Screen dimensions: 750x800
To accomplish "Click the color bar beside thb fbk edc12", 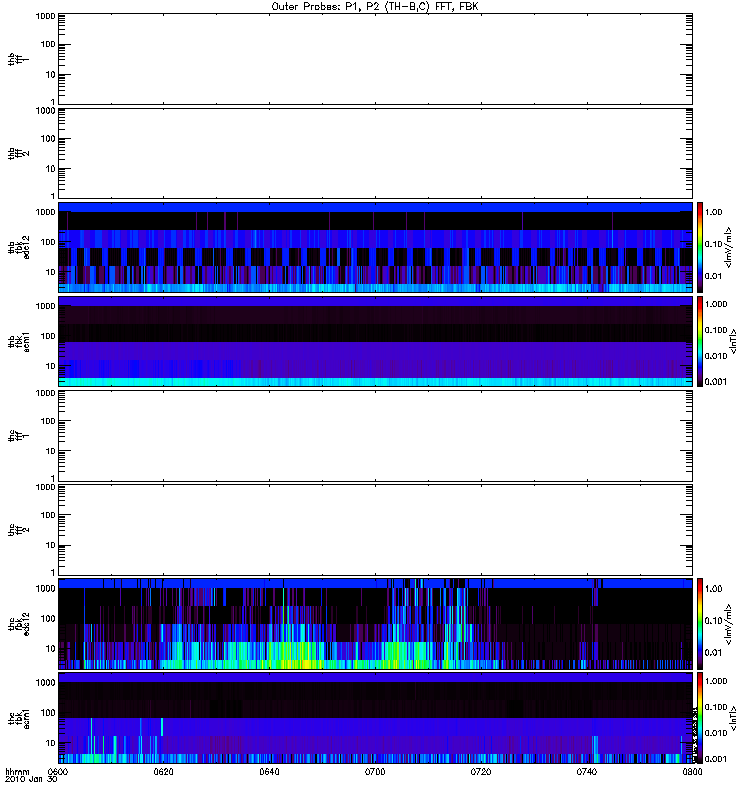I will click(700, 247).
